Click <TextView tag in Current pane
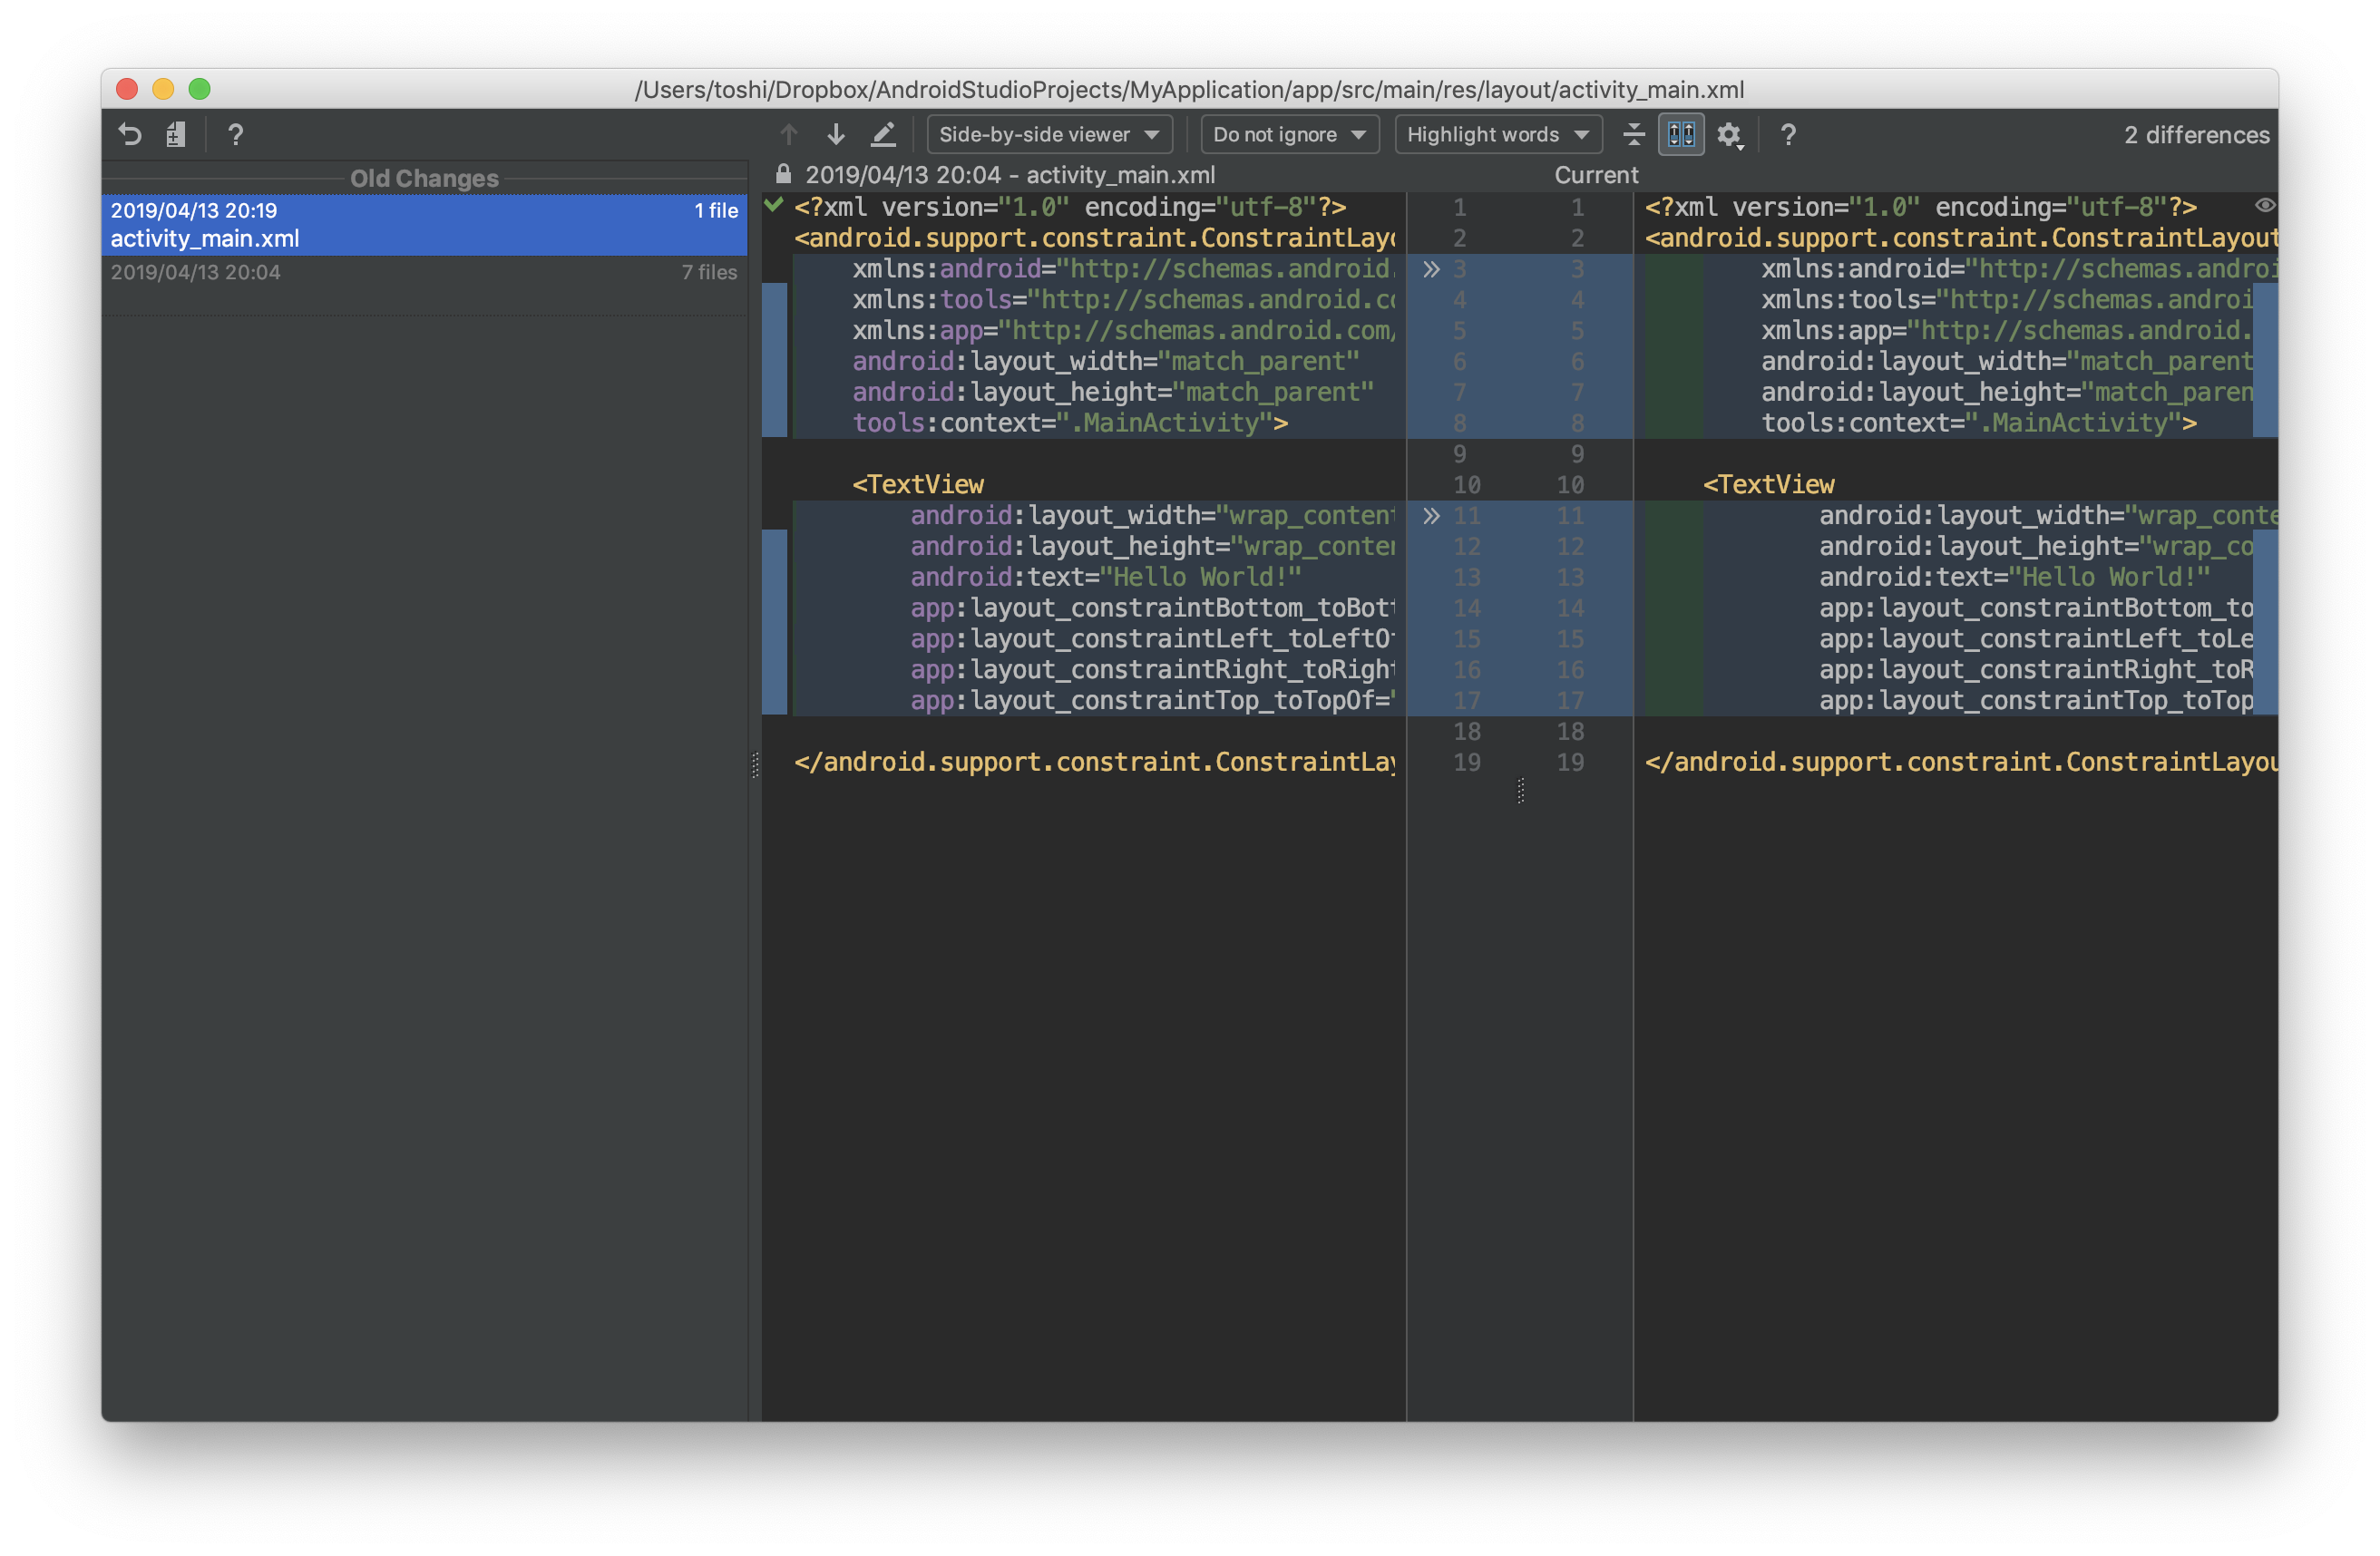 (1769, 485)
